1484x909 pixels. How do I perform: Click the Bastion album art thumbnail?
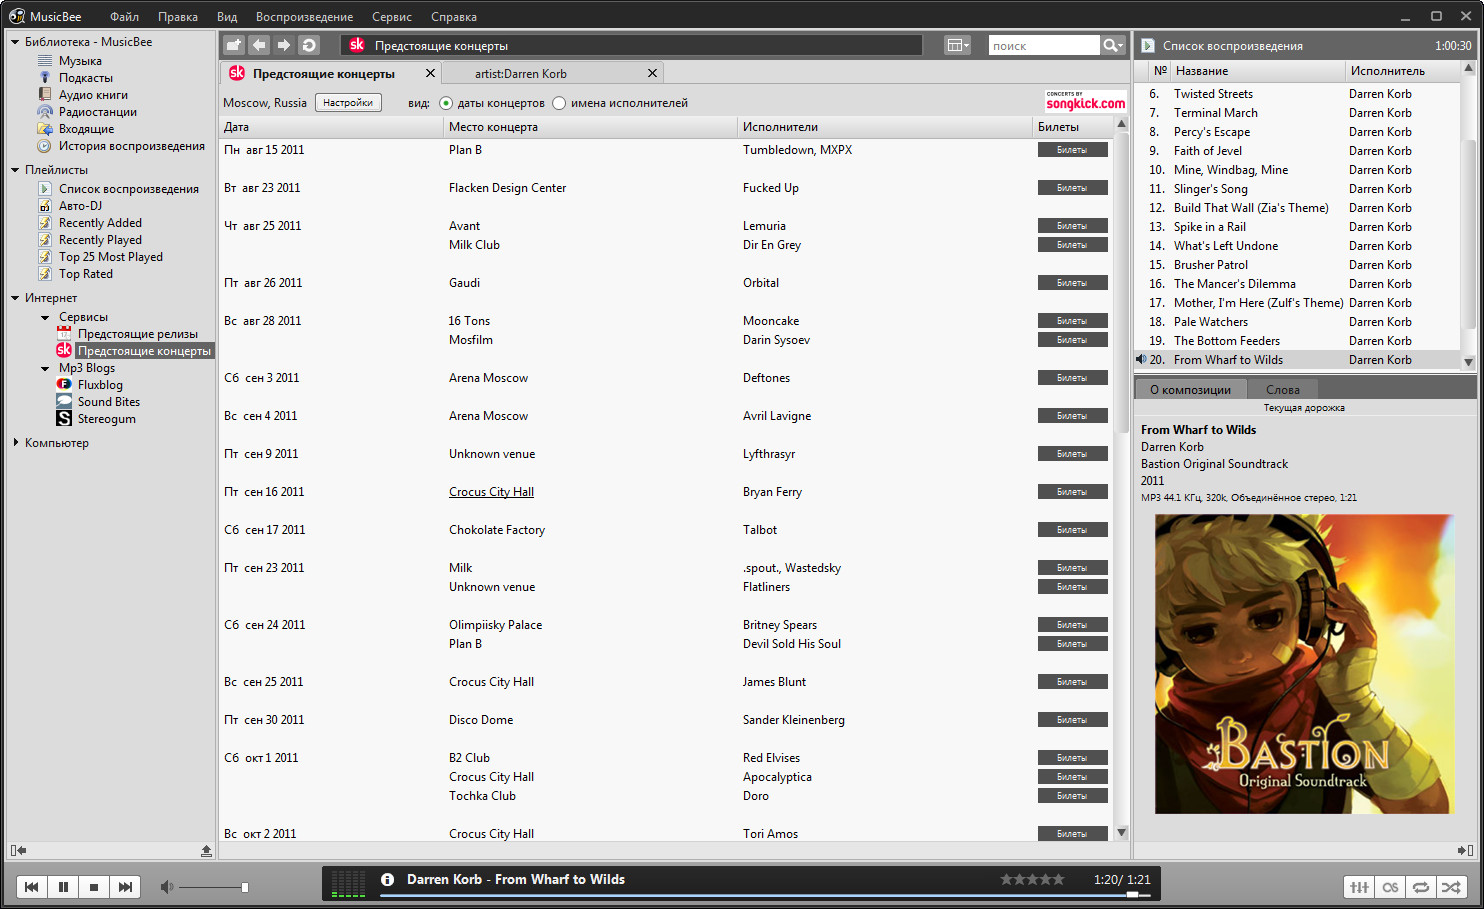pyautogui.click(x=1304, y=664)
